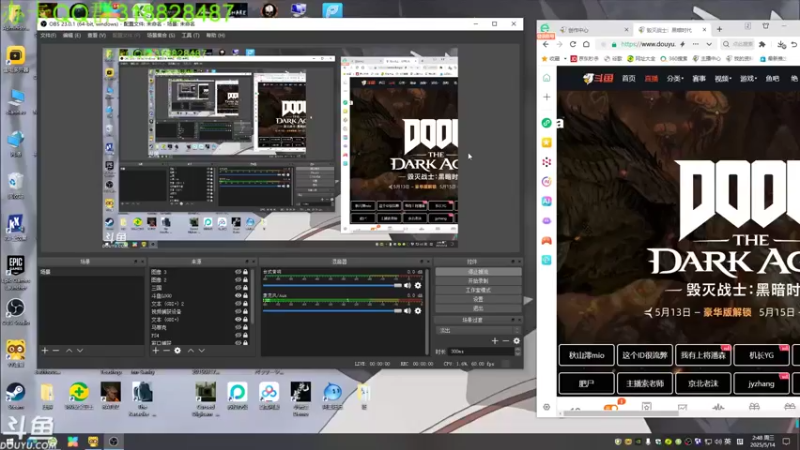Hide the 三国 source
Viewport: 800px width, 450px height.
(238, 288)
